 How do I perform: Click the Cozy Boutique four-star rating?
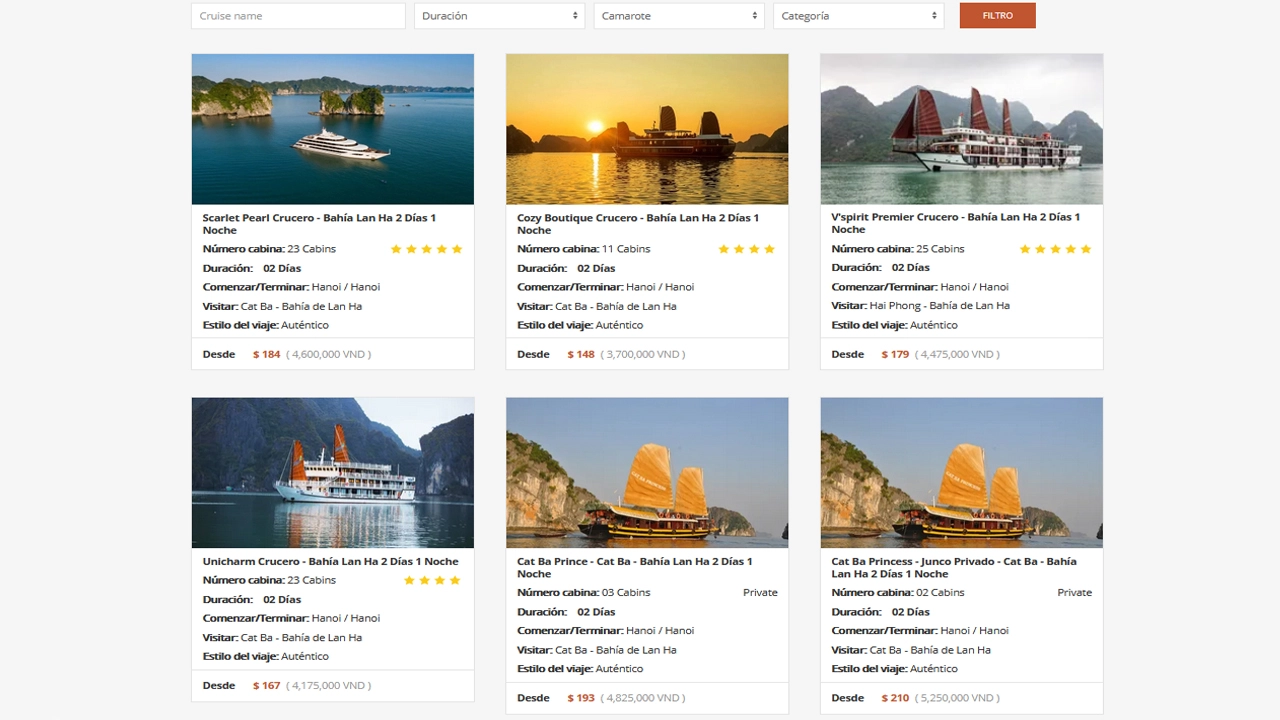[746, 249]
